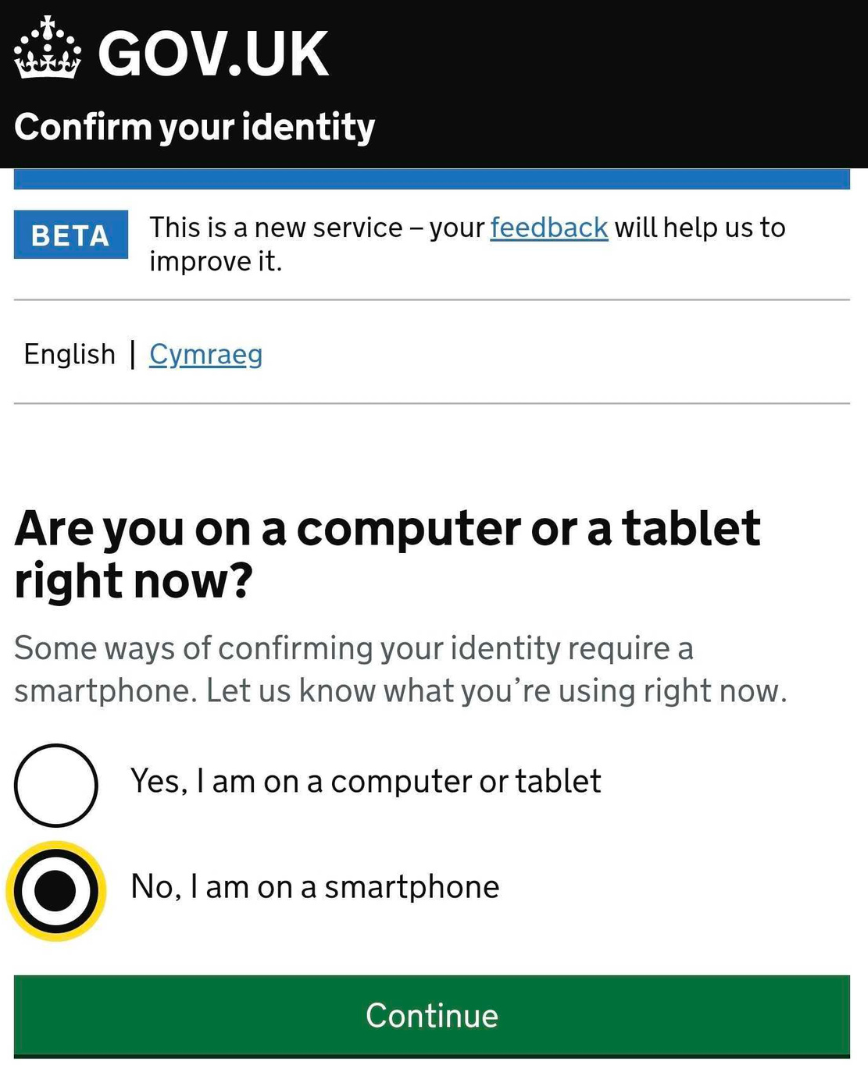Viewport: 868px width, 1074px height.
Task: Click the "Yes, I am on a computer or tablet" label
Action: 366,781
